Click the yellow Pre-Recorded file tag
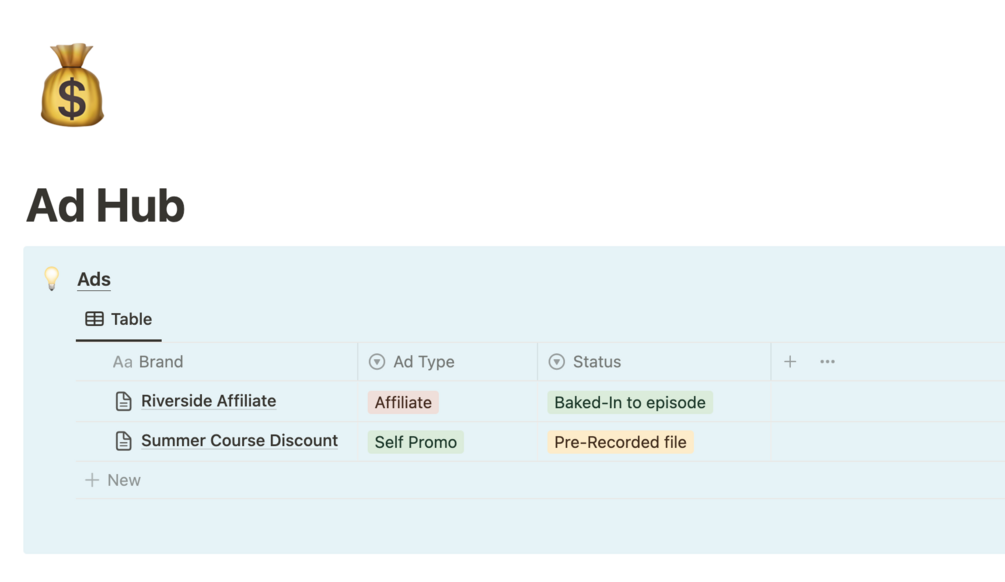This screenshot has width=1005, height=582. pyautogui.click(x=620, y=442)
